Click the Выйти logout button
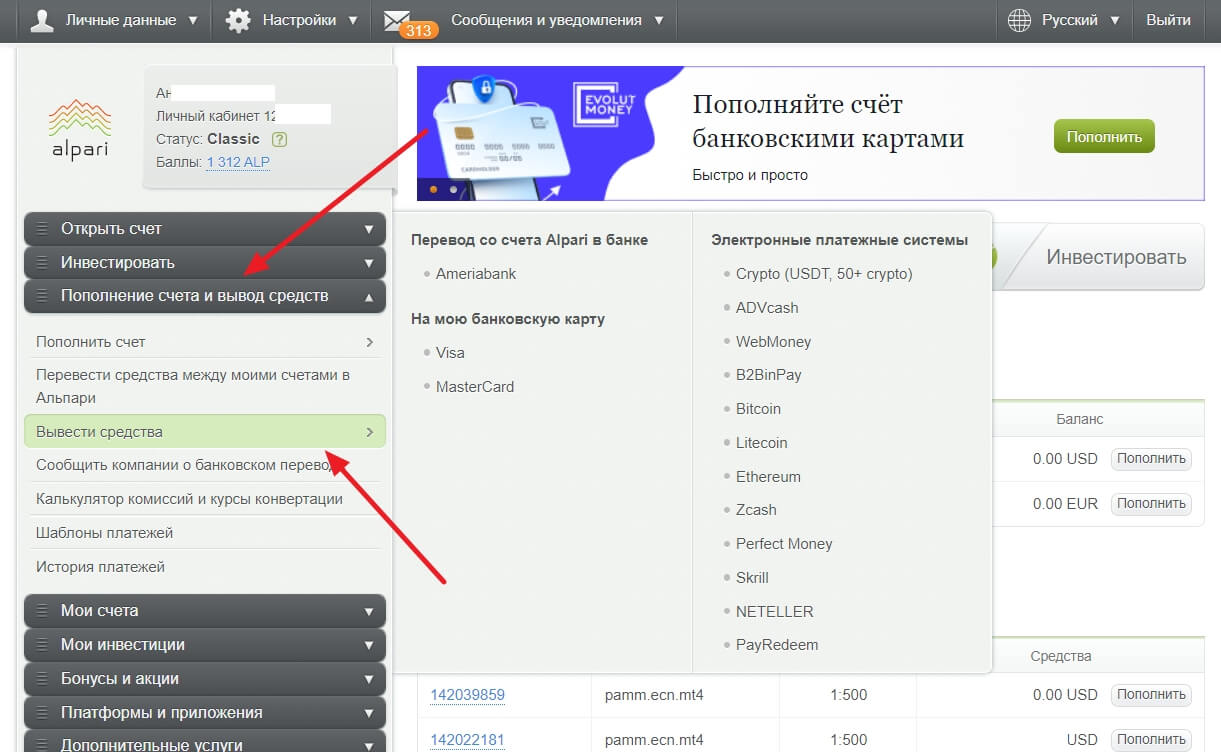The width and height of the screenshot is (1221, 752). (1168, 20)
